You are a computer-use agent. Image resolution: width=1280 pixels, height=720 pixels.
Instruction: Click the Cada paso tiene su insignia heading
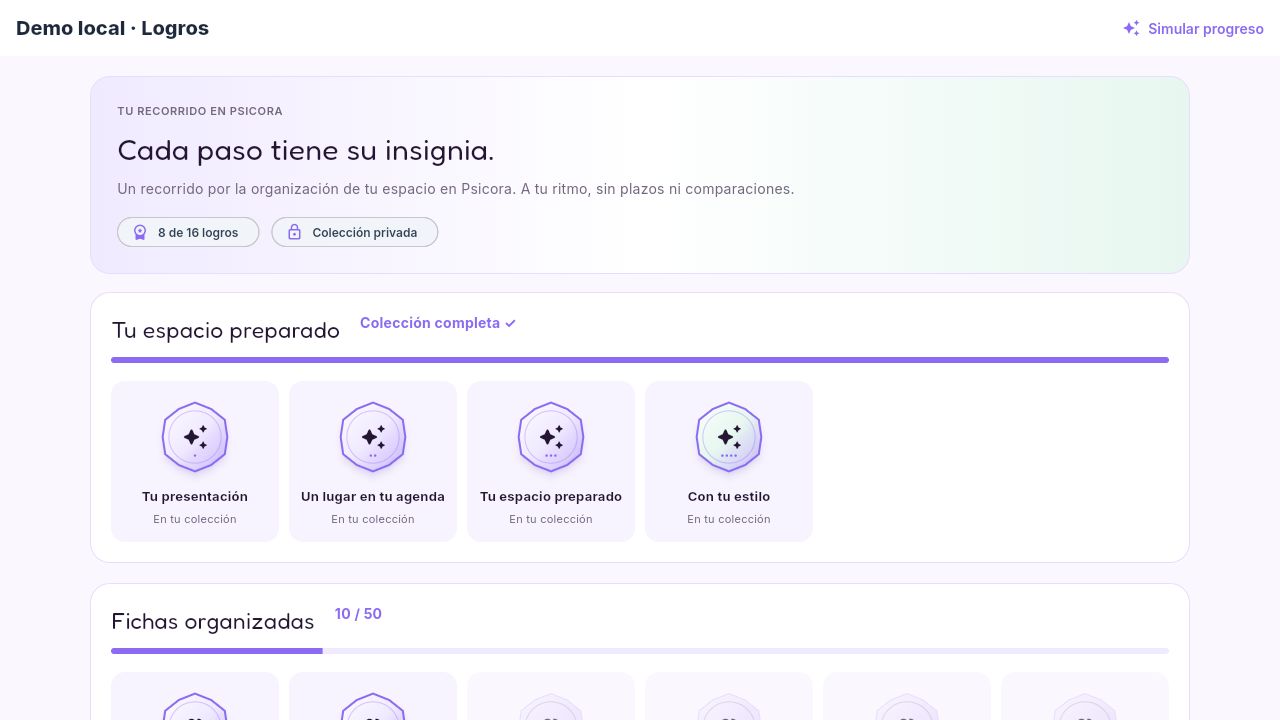point(306,151)
